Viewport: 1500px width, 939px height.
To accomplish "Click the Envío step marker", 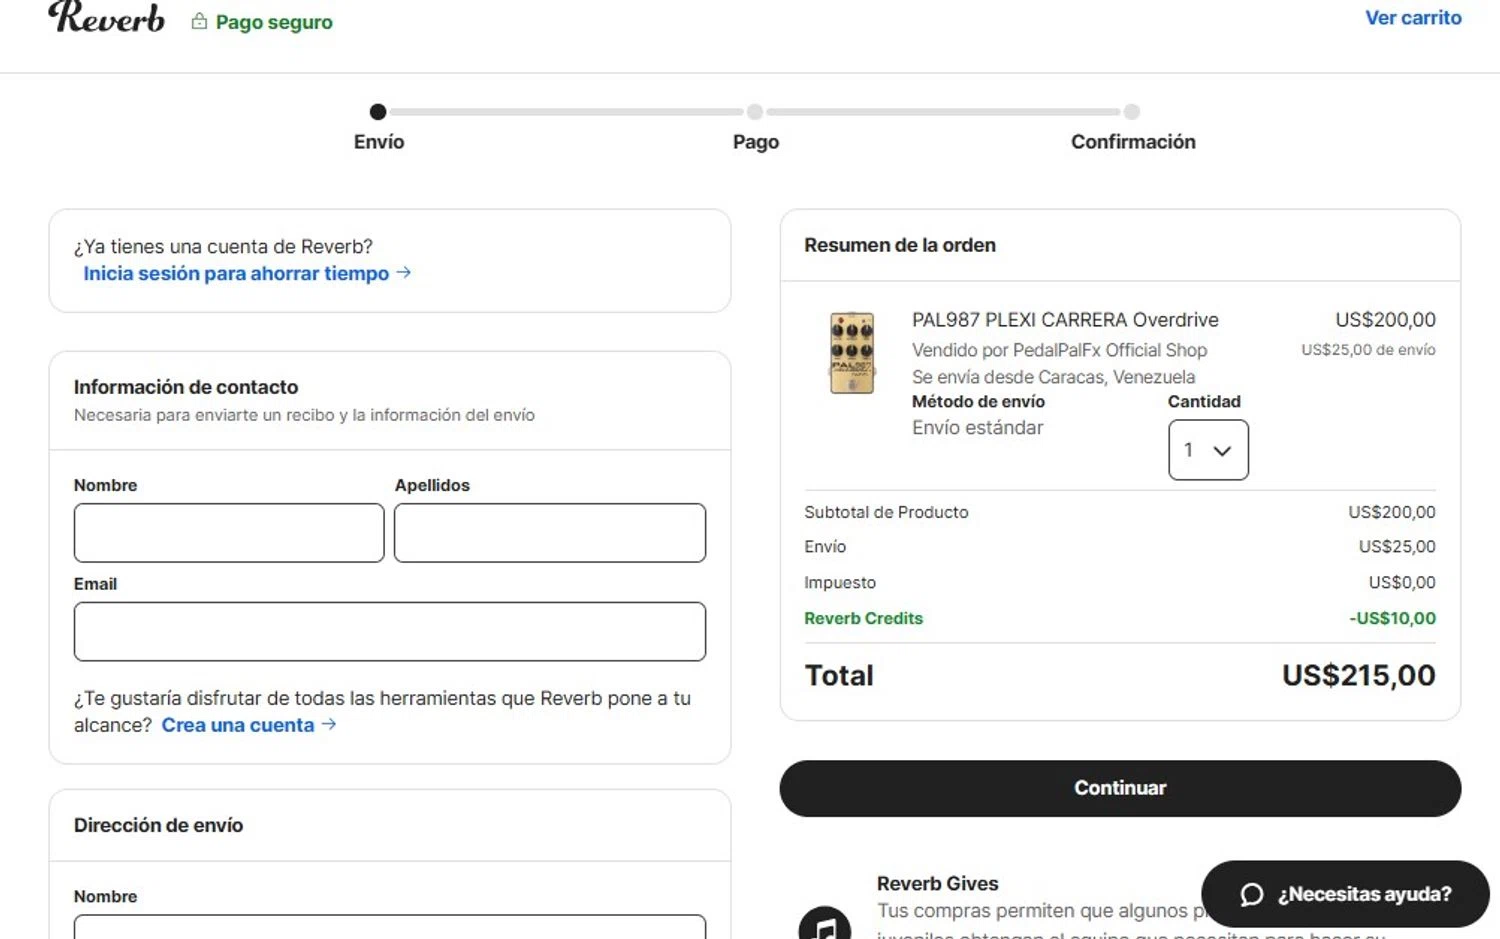I will pyautogui.click(x=378, y=112).
